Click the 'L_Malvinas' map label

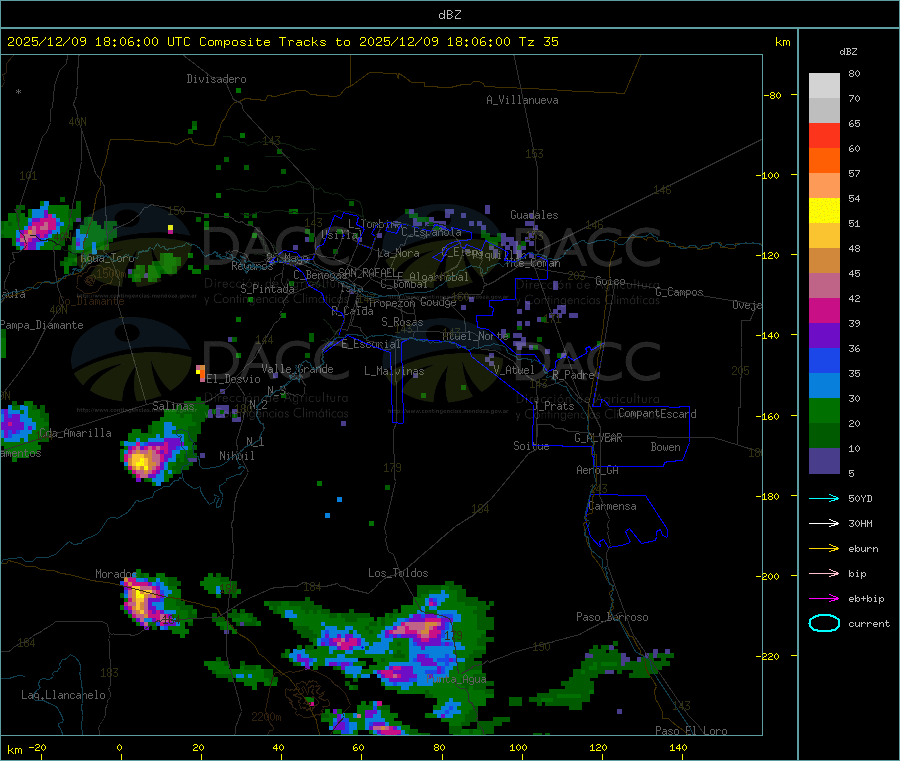(394, 371)
